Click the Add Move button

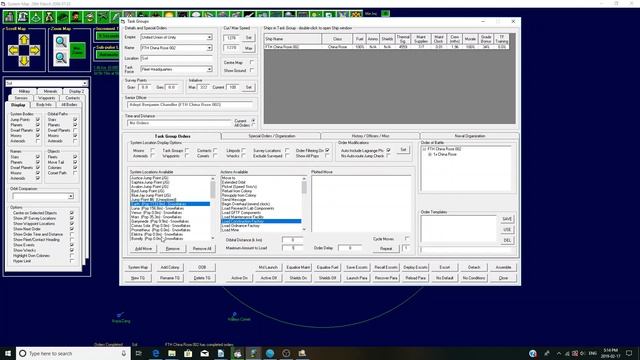pyautogui.click(x=143, y=249)
